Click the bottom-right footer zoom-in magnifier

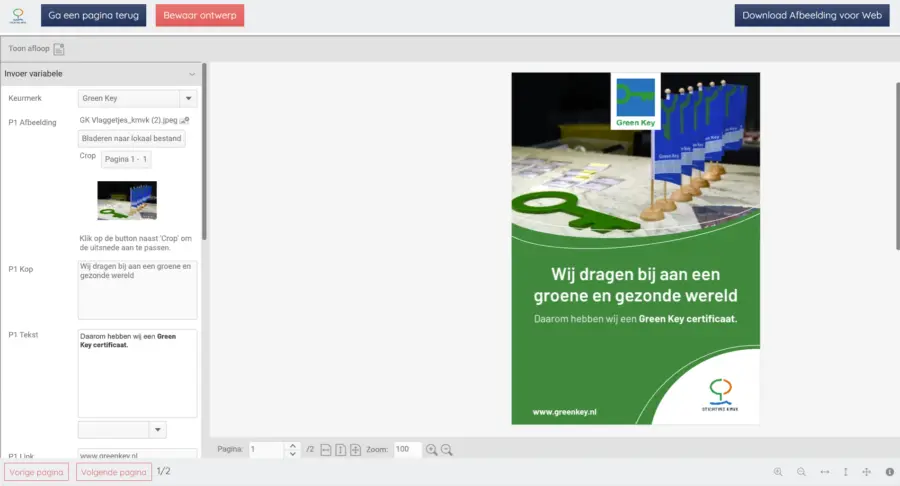(778, 472)
